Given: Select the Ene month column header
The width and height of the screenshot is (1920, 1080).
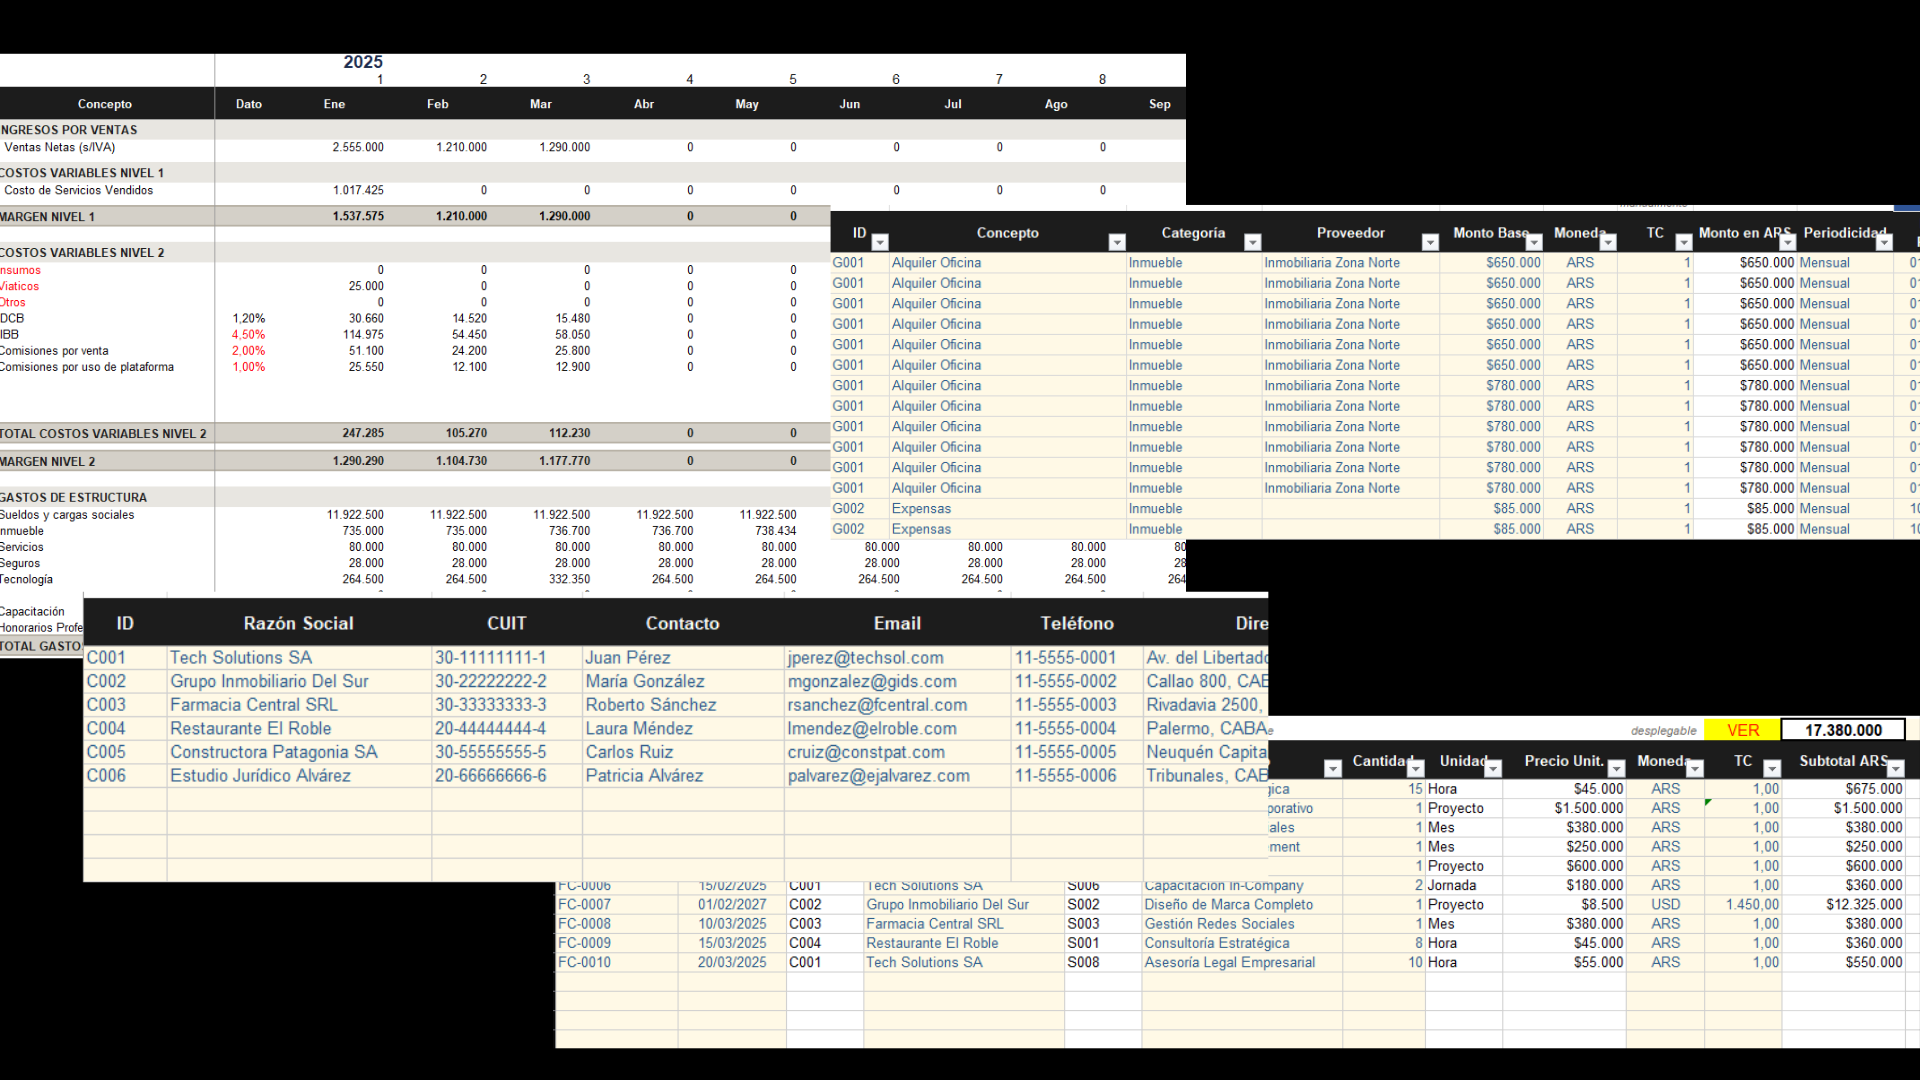Looking at the screenshot, I should pyautogui.click(x=334, y=104).
